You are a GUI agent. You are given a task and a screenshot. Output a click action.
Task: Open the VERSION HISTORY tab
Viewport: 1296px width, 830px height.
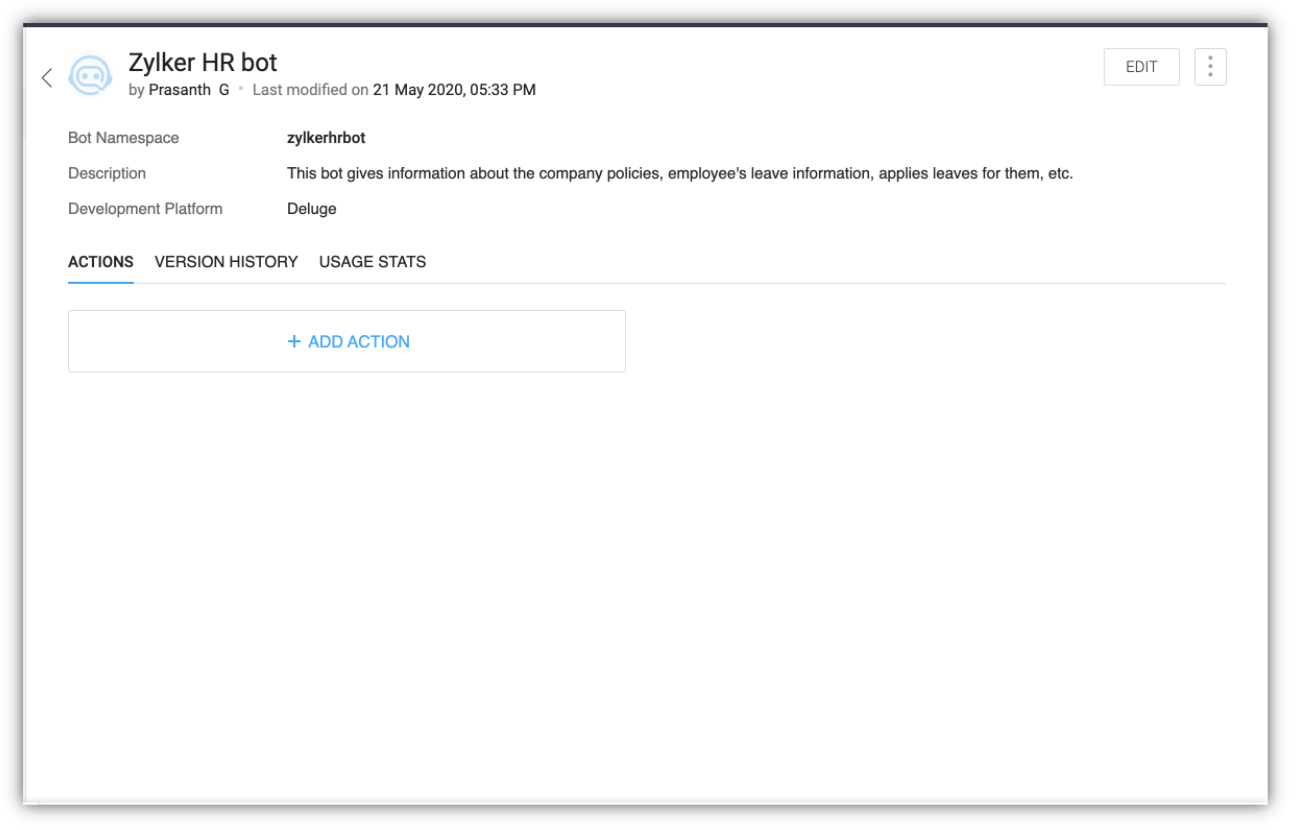226,262
